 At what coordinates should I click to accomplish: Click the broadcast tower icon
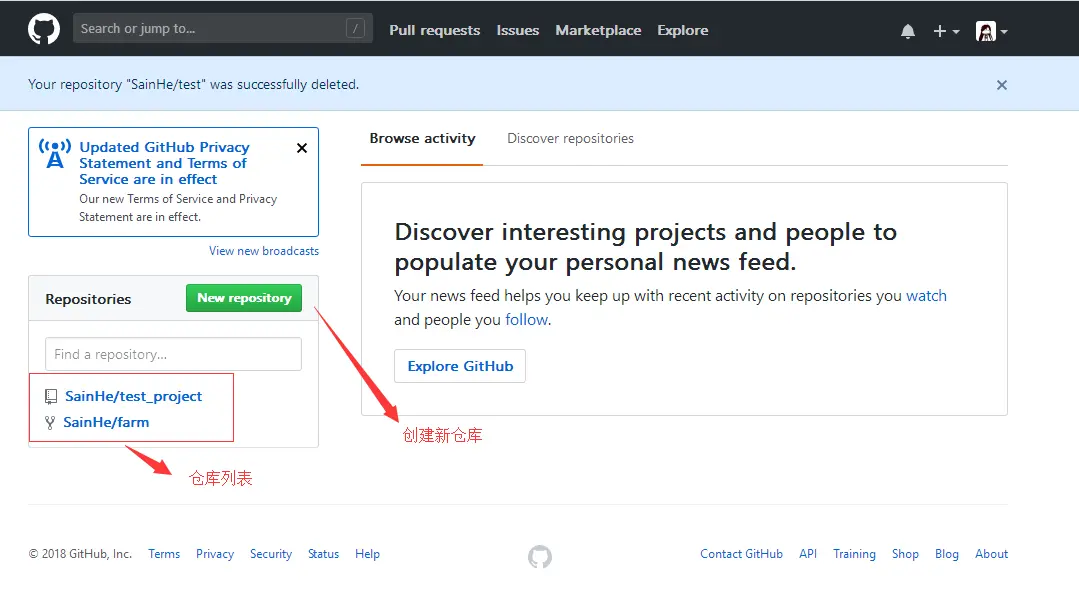pyautogui.click(x=55, y=153)
